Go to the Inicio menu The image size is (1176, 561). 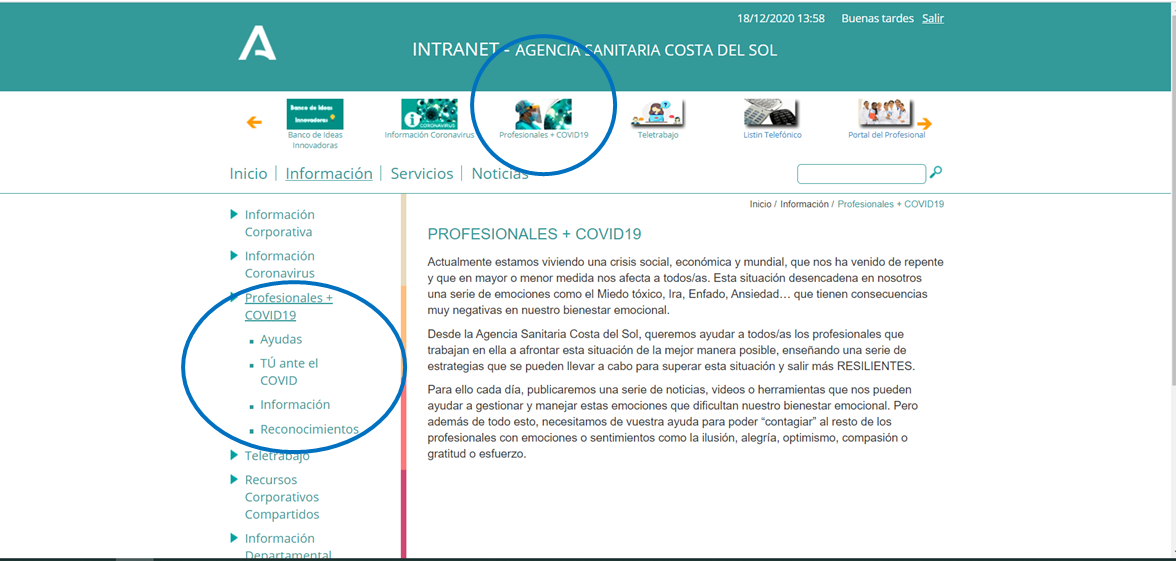248,173
